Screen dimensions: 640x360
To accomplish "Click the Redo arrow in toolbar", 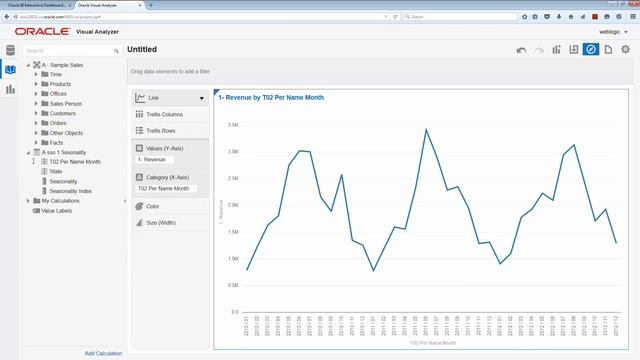I will [x=539, y=50].
